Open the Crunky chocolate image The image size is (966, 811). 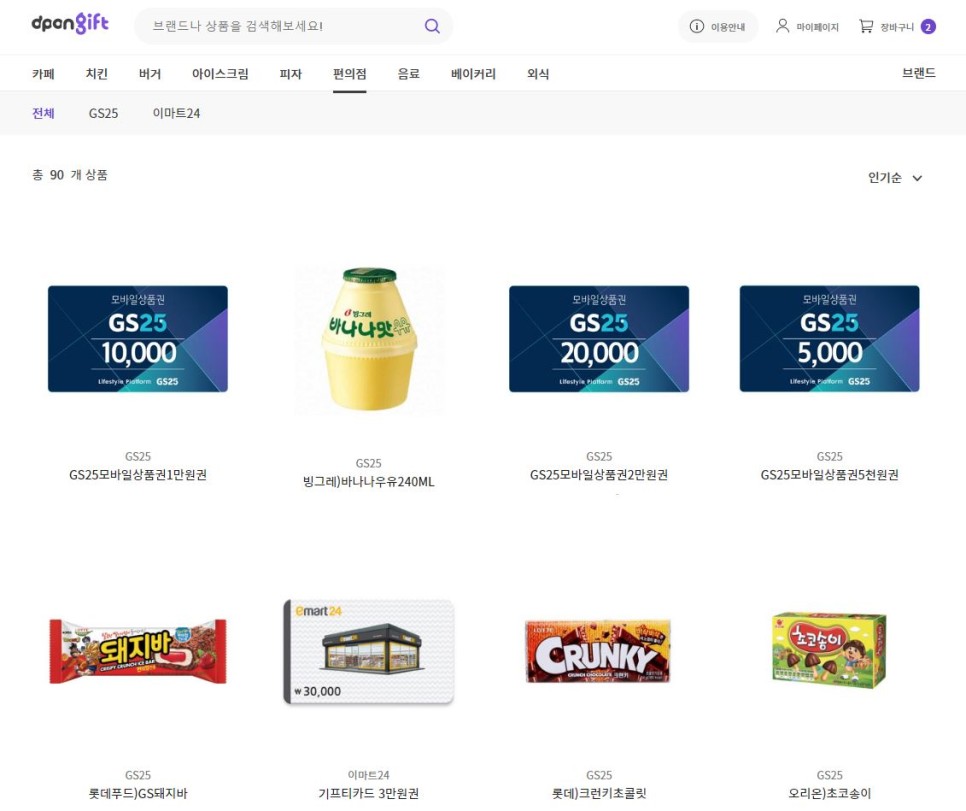pos(598,651)
